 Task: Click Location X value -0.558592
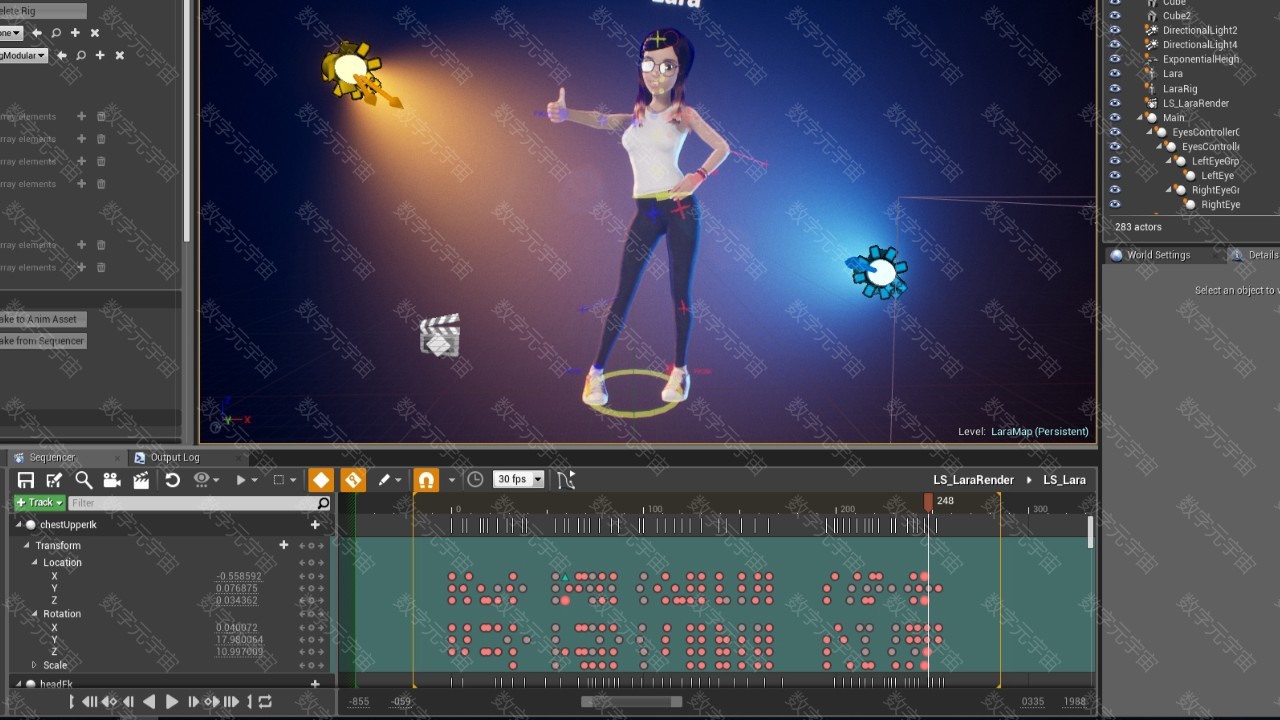(x=239, y=577)
